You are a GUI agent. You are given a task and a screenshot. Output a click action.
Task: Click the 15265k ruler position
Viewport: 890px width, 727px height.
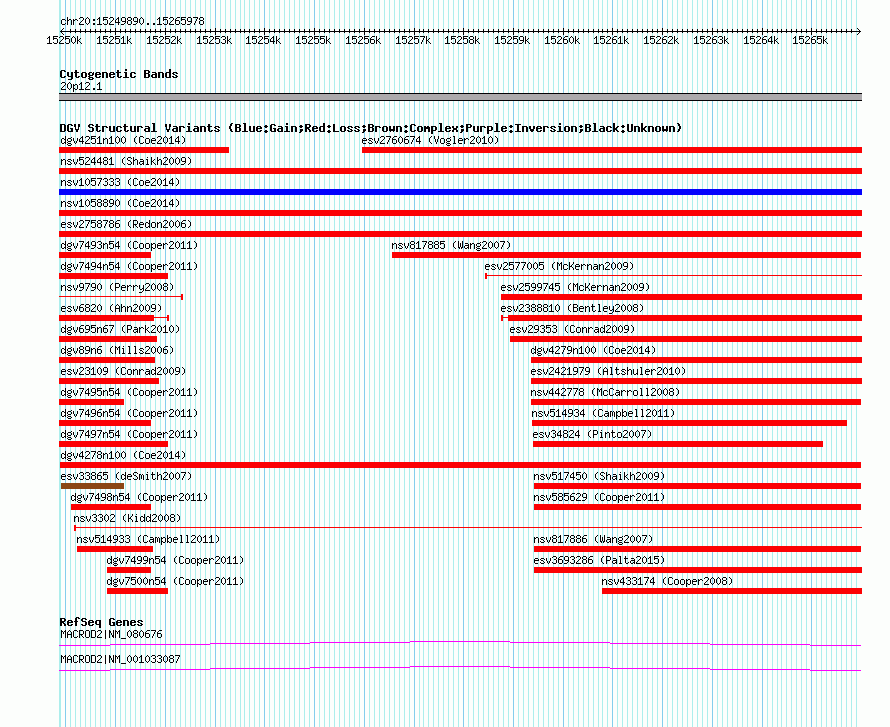tap(810, 40)
